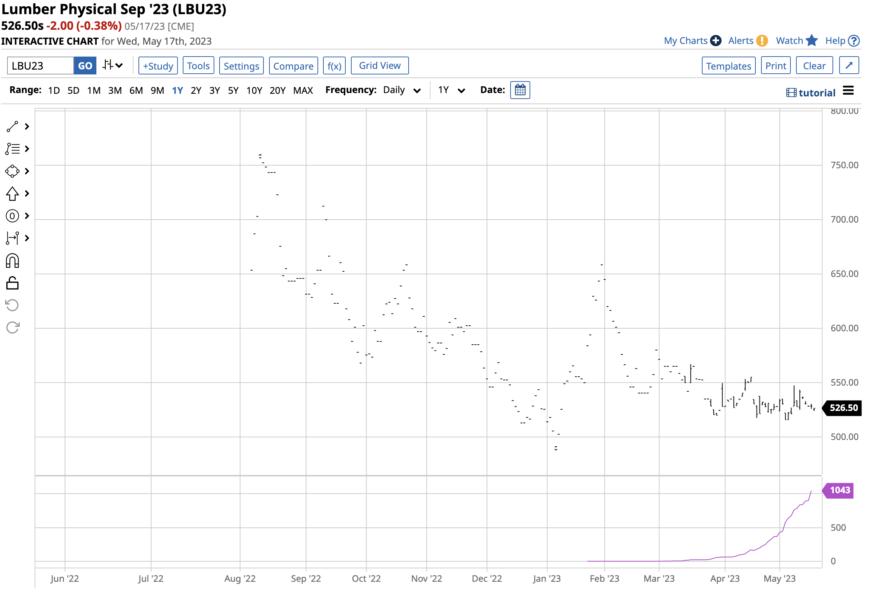876x600 pixels.
Task: Select the 3M range
Action: tap(115, 90)
